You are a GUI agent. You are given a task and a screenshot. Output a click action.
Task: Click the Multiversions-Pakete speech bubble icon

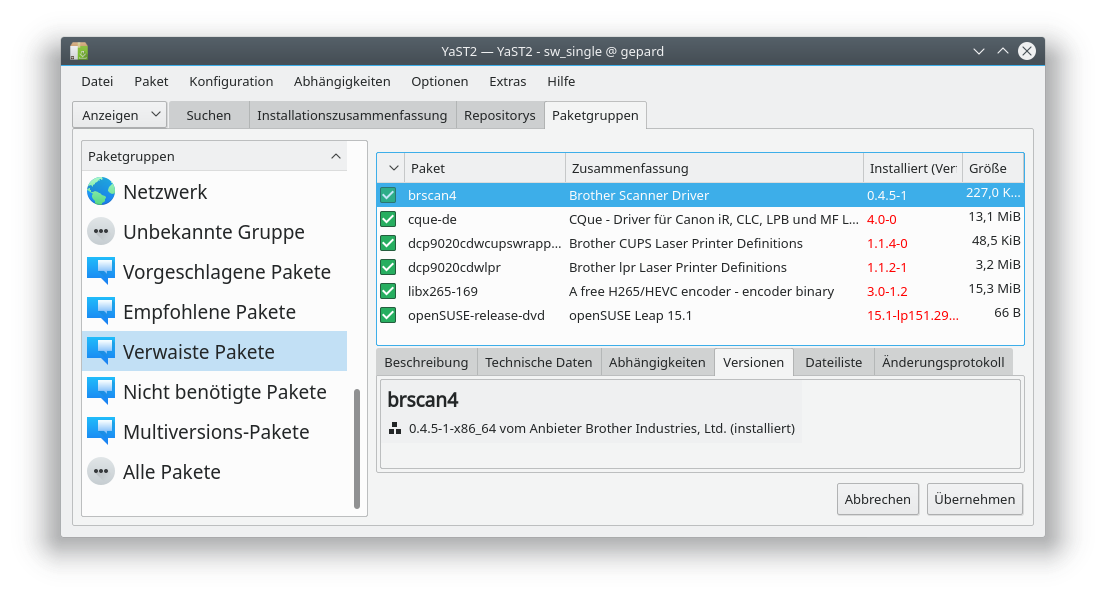(x=101, y=432)
